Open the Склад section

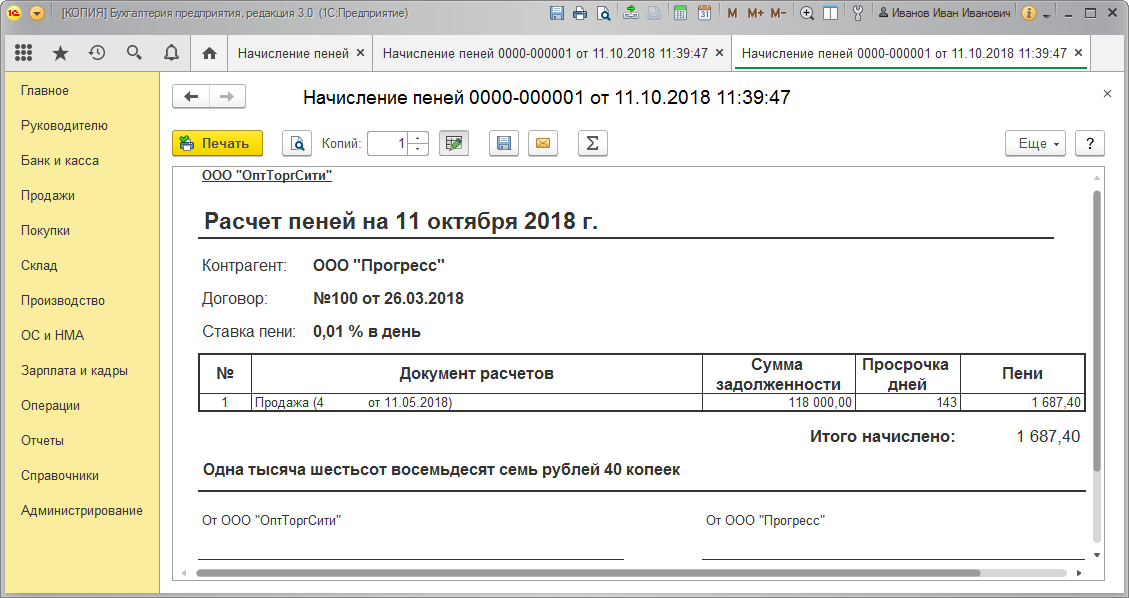pos(39,266)
